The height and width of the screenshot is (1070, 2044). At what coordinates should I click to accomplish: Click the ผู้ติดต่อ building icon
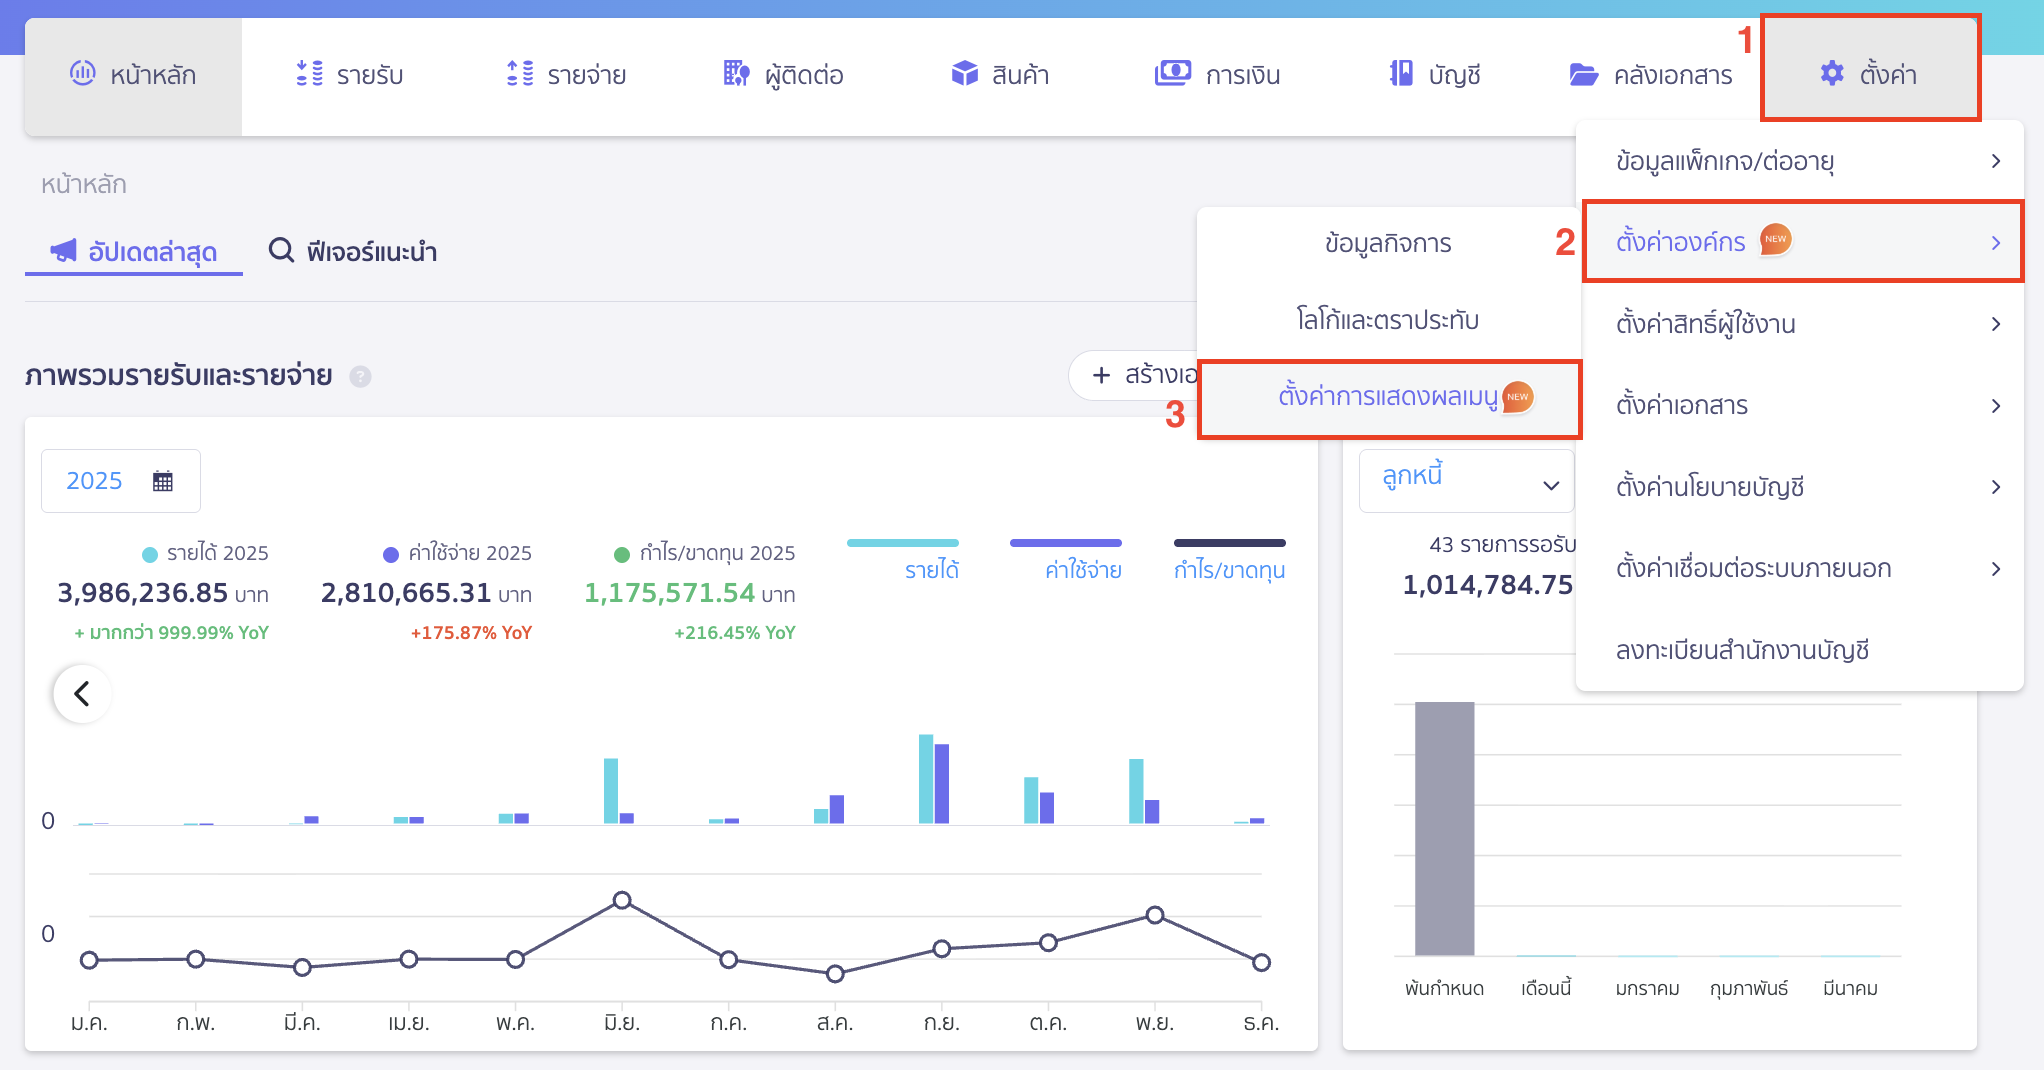(736, 74)
